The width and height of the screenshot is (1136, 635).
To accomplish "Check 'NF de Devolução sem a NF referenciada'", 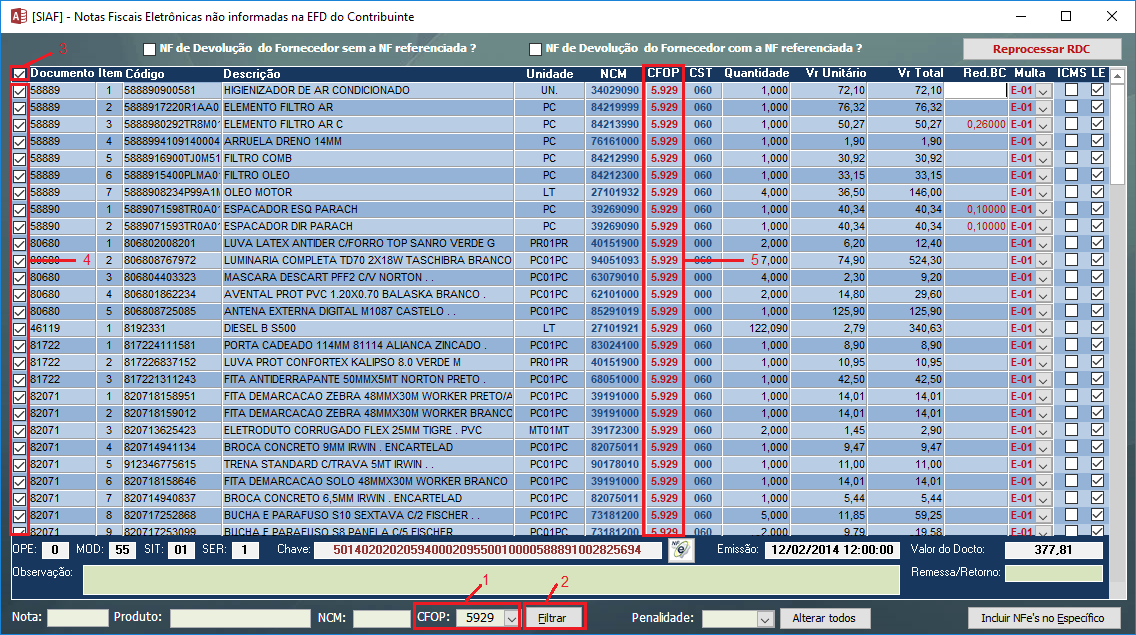I will coord(150,49).
